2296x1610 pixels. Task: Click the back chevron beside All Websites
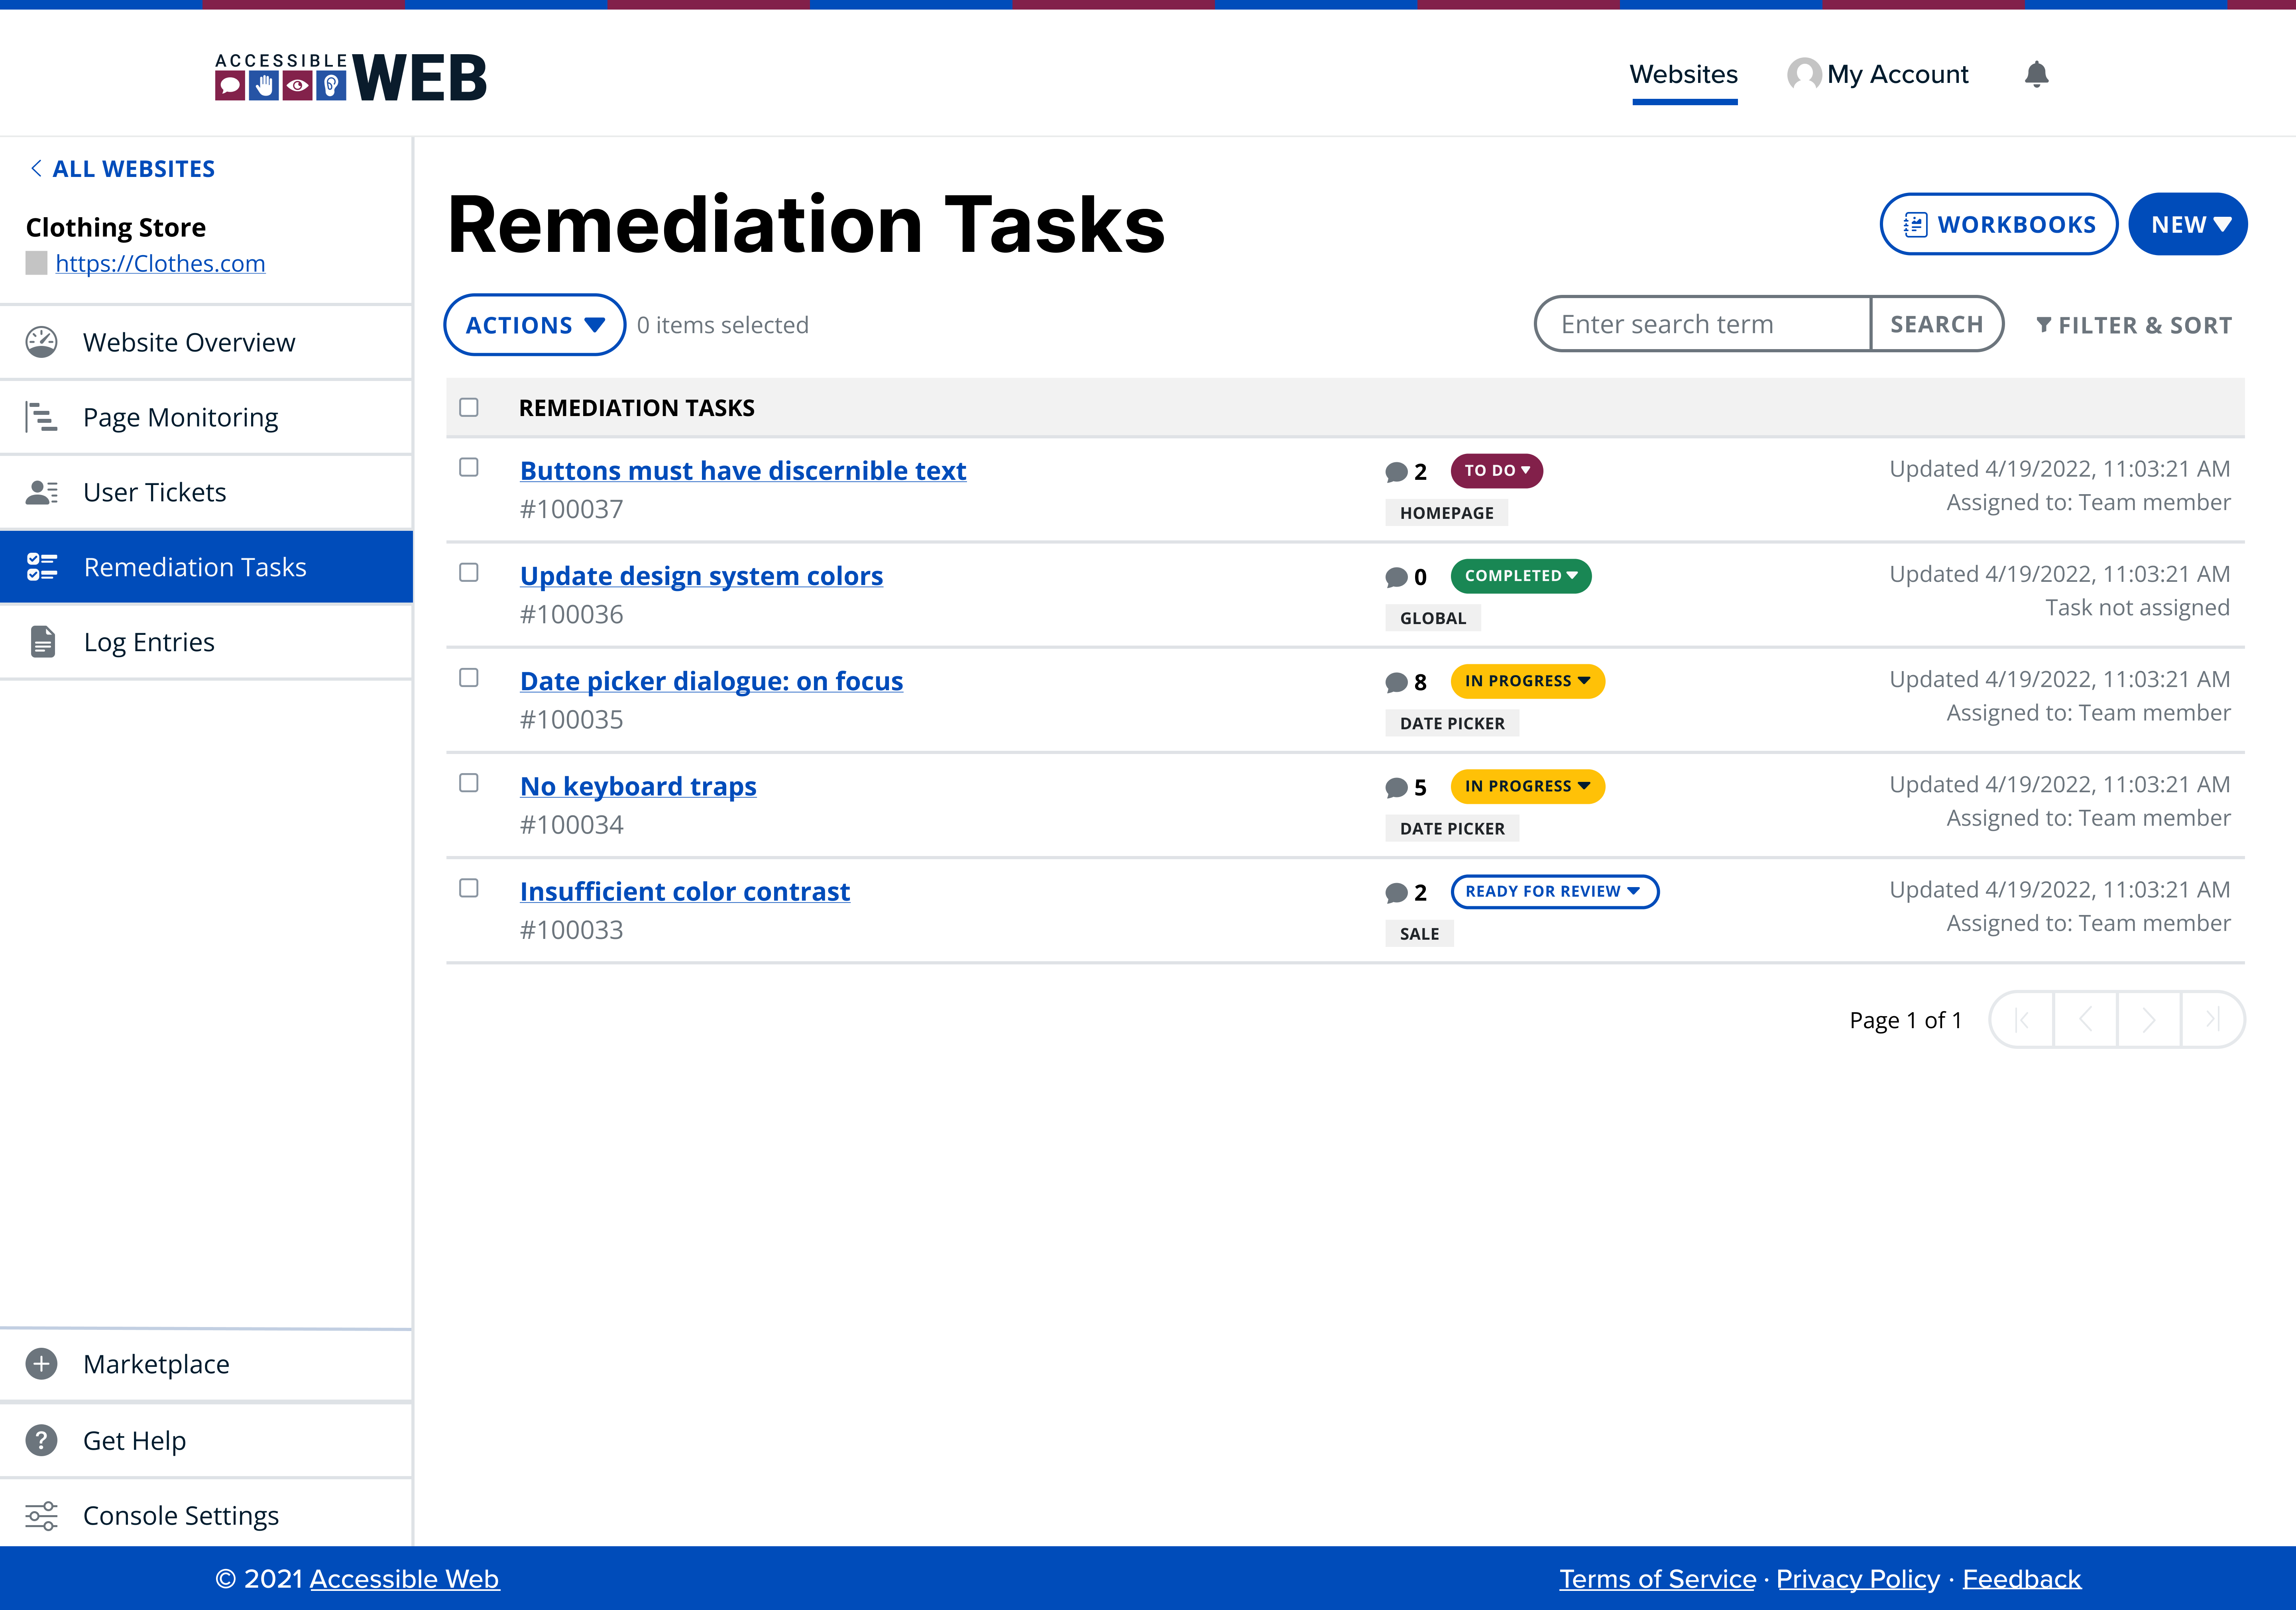pos(36,168)
